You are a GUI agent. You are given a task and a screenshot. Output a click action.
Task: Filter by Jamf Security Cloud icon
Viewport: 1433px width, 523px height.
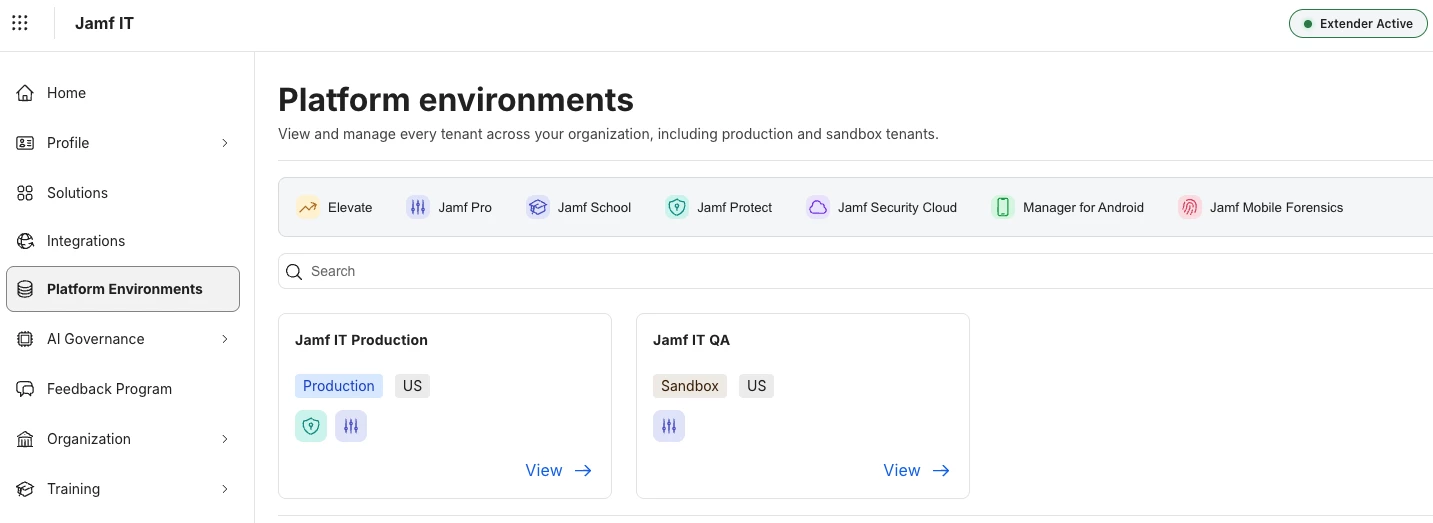coord(818,207)
